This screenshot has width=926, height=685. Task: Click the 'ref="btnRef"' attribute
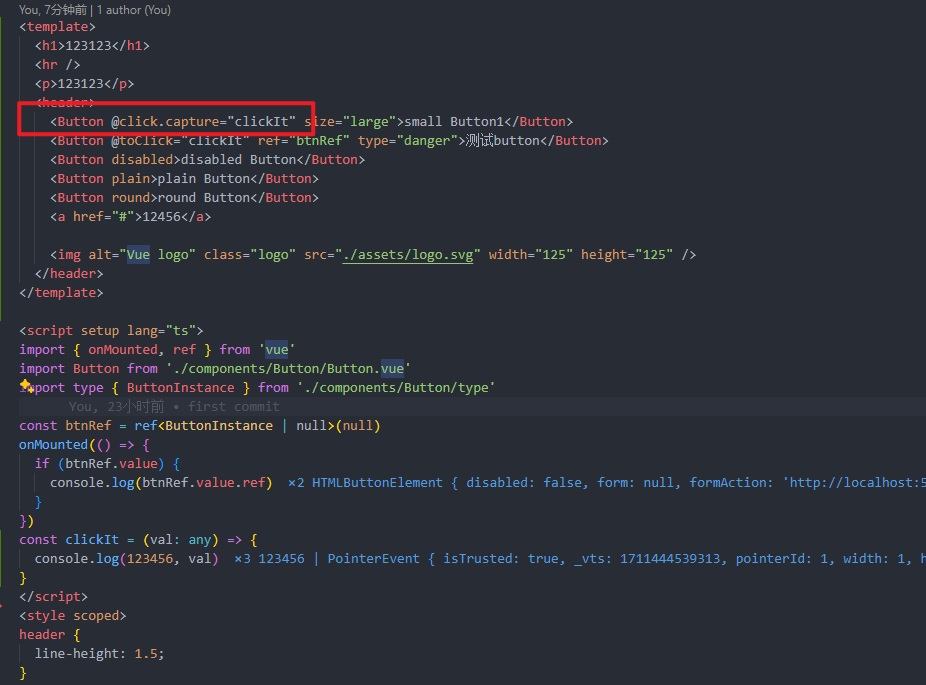304,141
